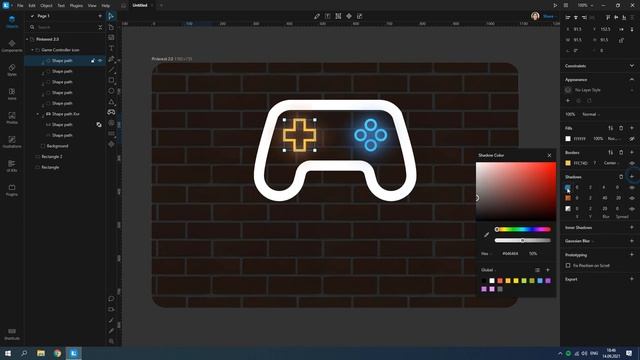Select the Line drawing tool

click(x=111, y=69)
